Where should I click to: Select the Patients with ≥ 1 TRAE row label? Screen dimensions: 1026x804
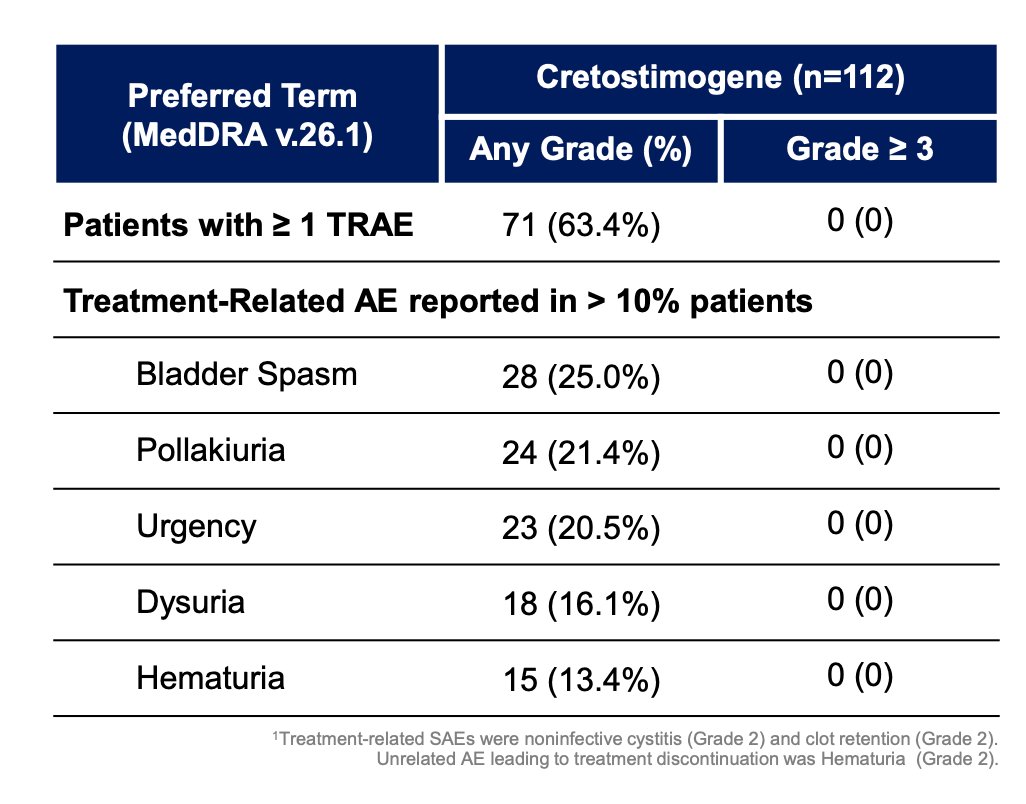(x=238, y=225)
